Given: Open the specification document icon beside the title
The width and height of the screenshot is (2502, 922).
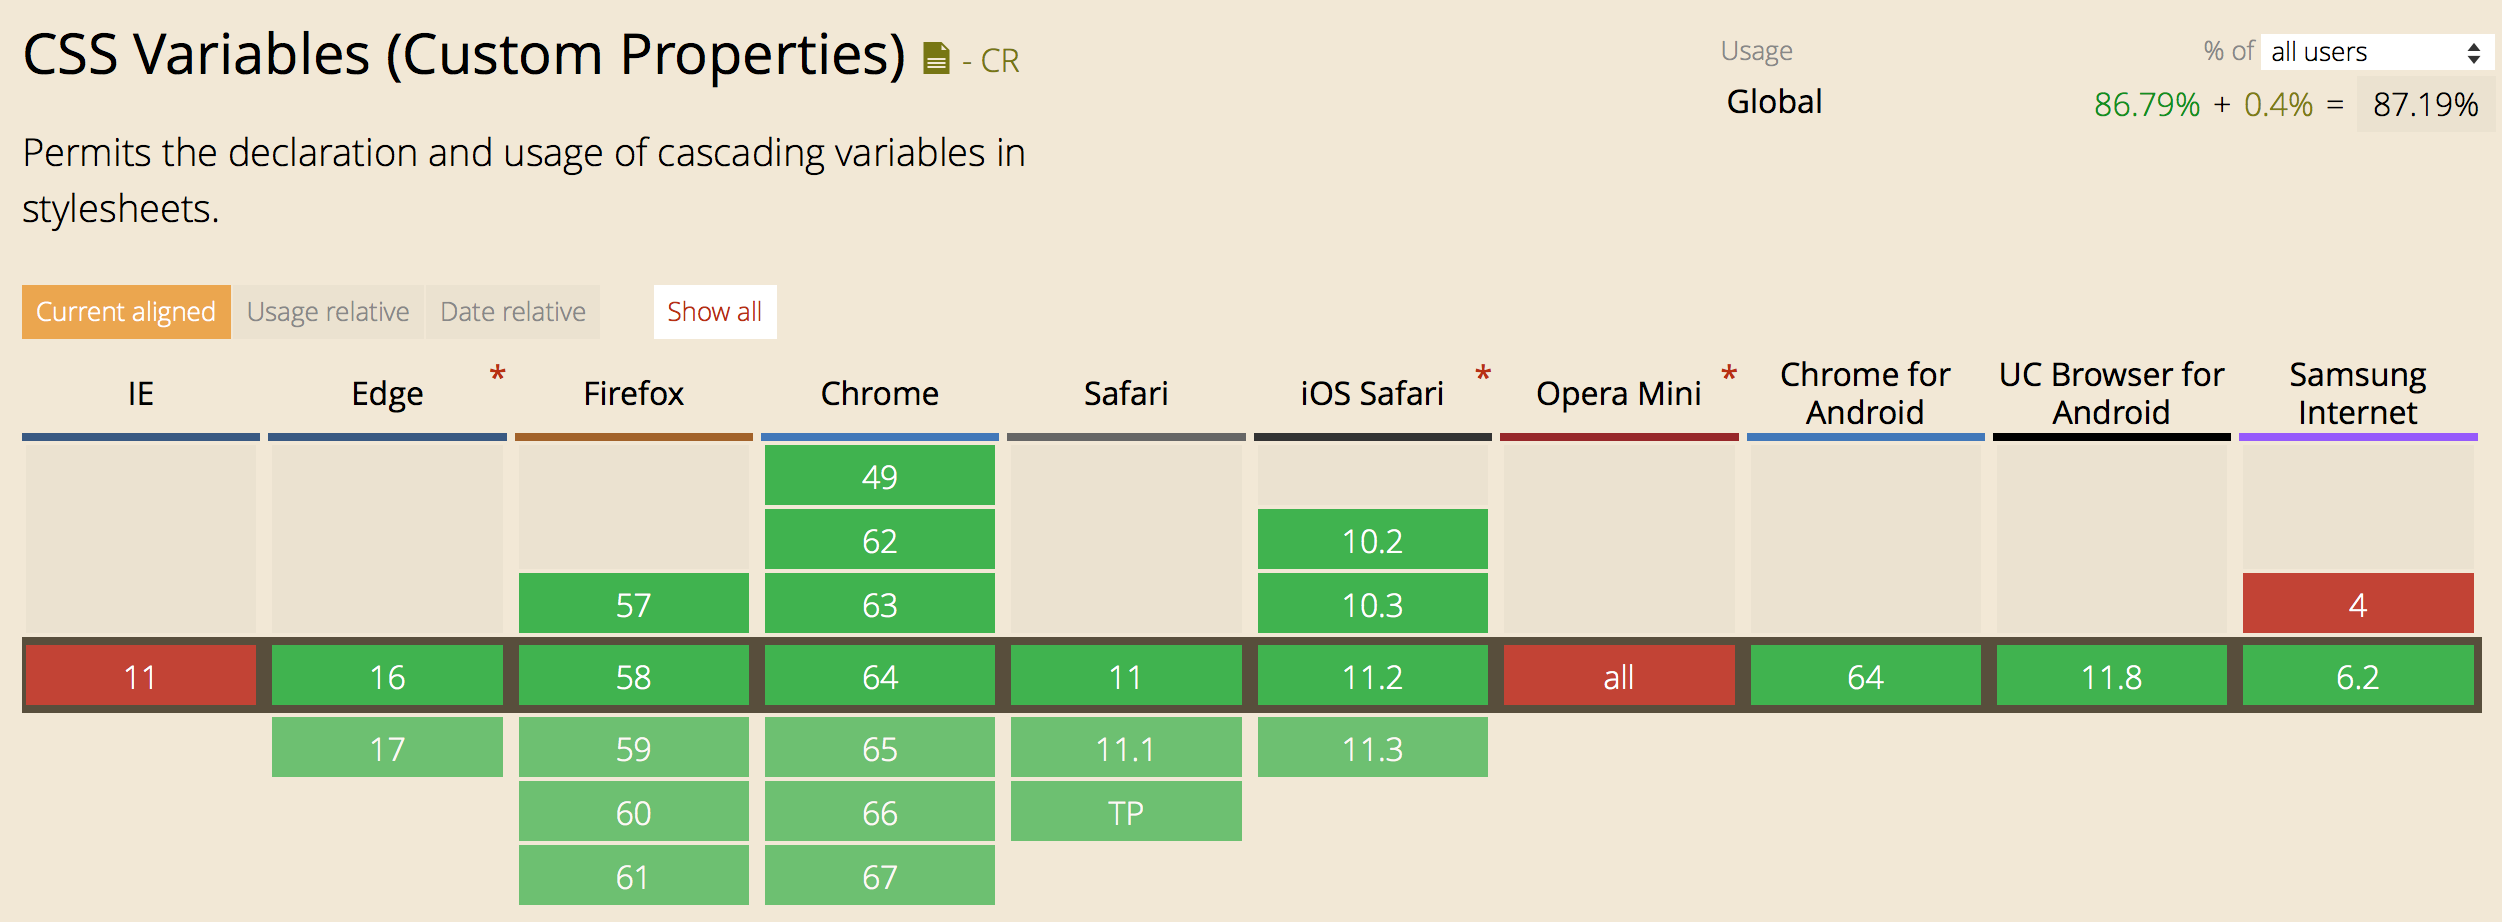Looking at the screenshot, I should click(934, 57).
